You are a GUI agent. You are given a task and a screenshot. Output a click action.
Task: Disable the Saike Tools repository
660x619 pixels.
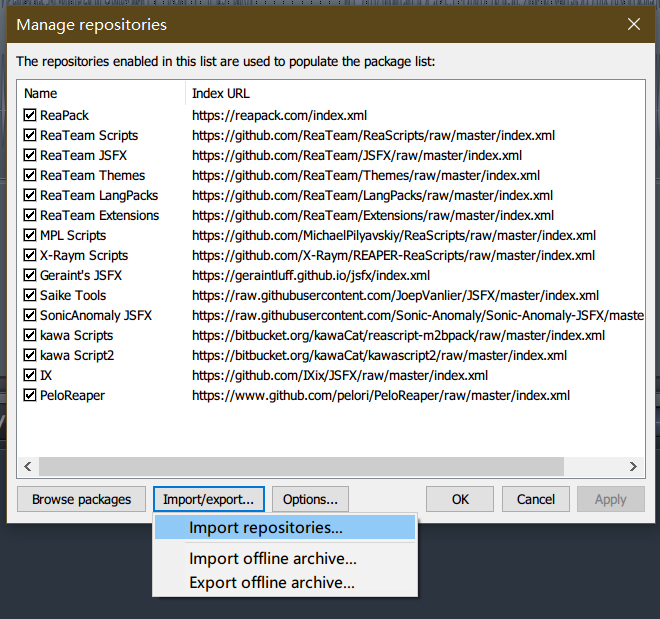pos(30,296)
